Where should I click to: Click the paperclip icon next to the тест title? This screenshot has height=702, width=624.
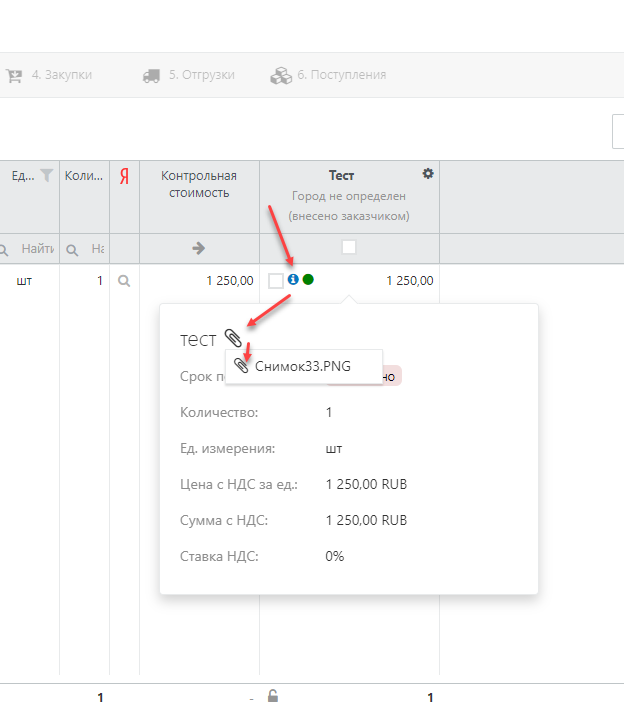pos(232,338)
